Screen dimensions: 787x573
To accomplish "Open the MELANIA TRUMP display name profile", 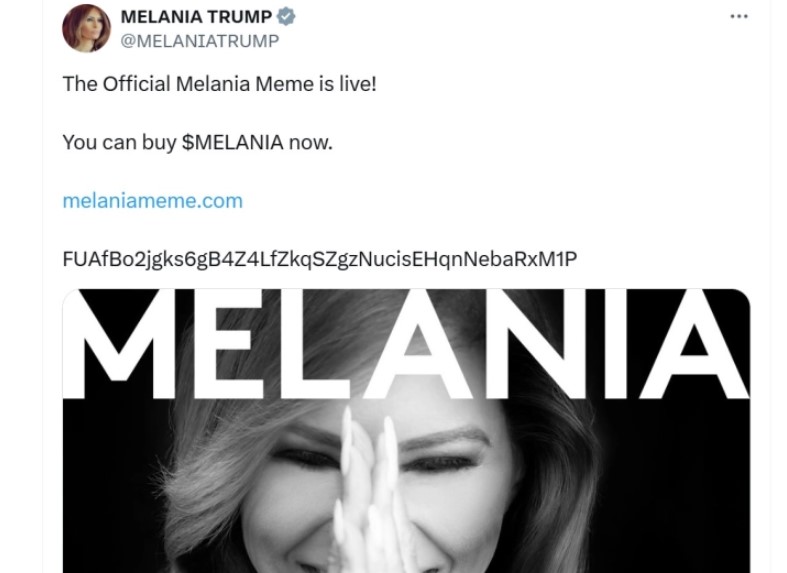I will coord(196,18).
